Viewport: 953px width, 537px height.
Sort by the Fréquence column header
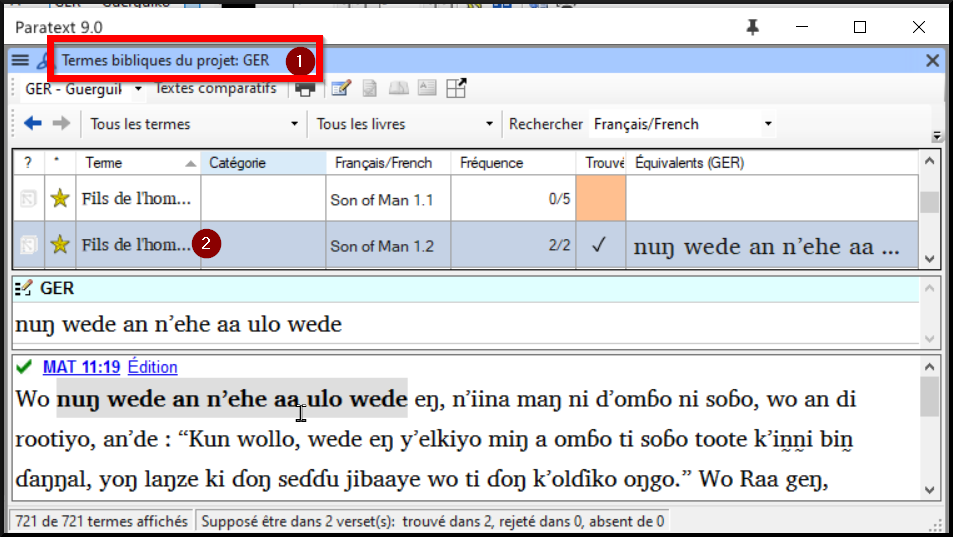(x=513, y=163)
